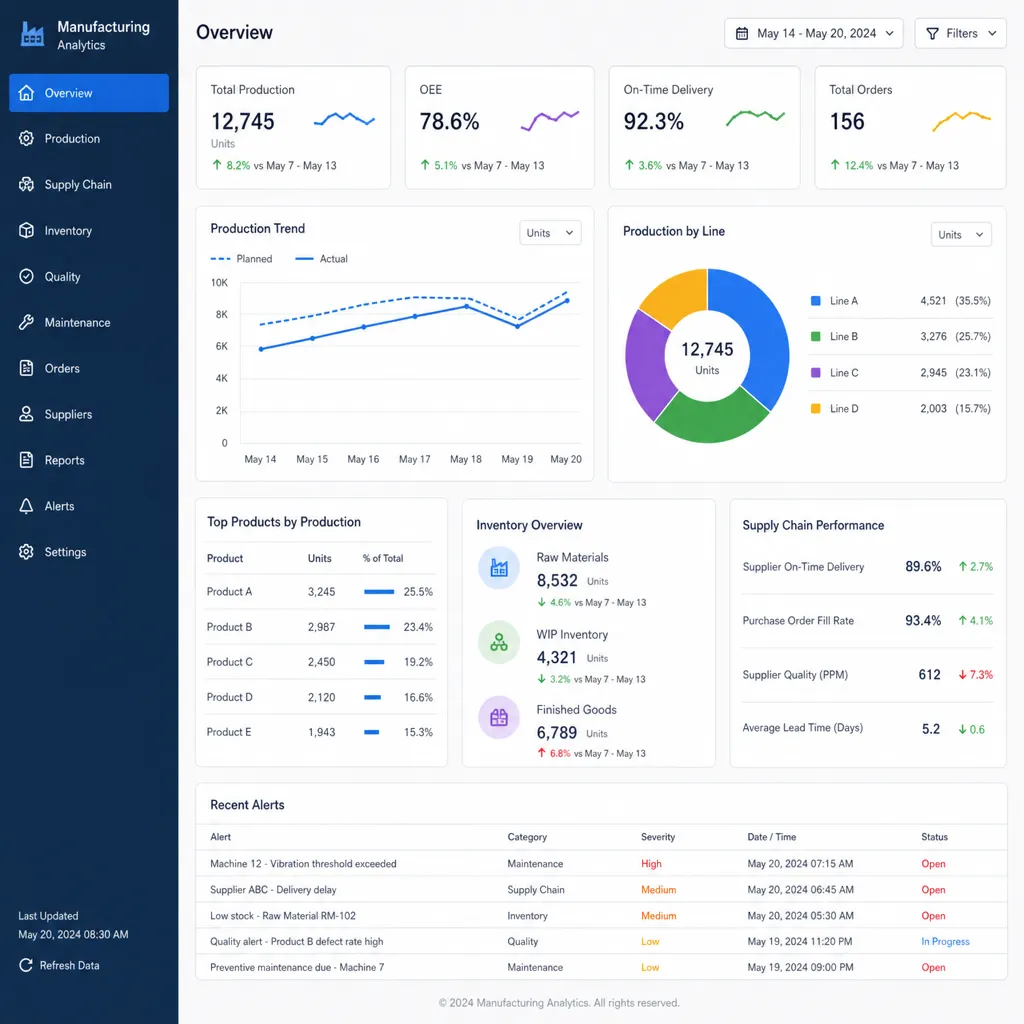Click the Overview home icon
Image resolution: width=1024 pixels, height=1024 pixels.
pos(26,93)
